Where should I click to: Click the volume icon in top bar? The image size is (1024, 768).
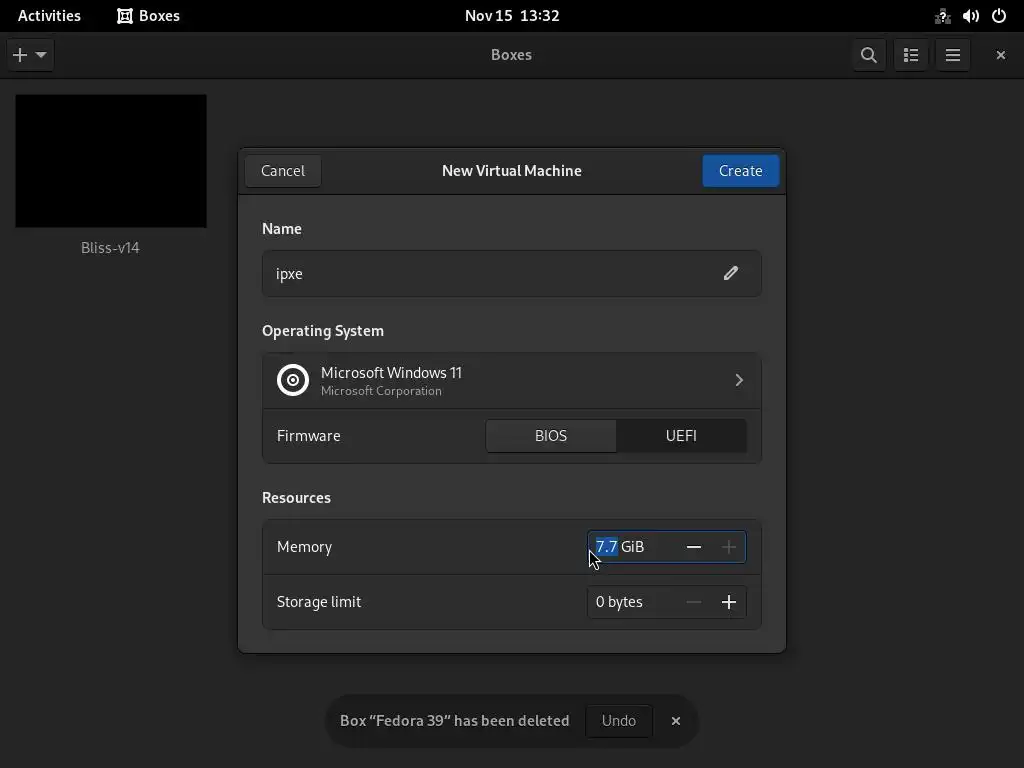click(x=971, y=16)
